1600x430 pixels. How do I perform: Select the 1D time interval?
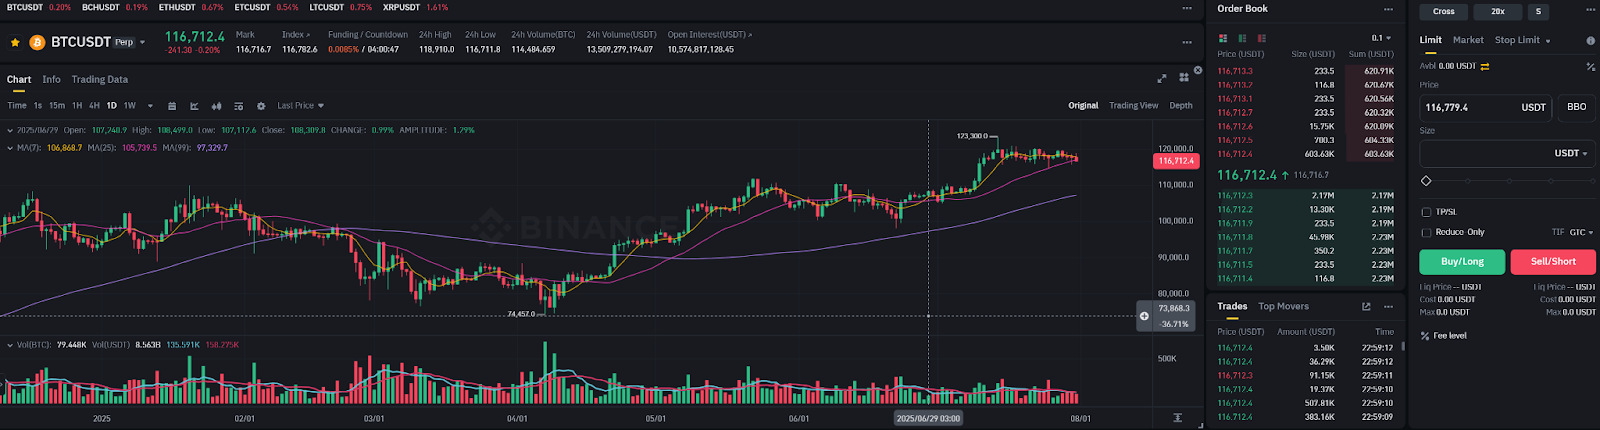111,106
